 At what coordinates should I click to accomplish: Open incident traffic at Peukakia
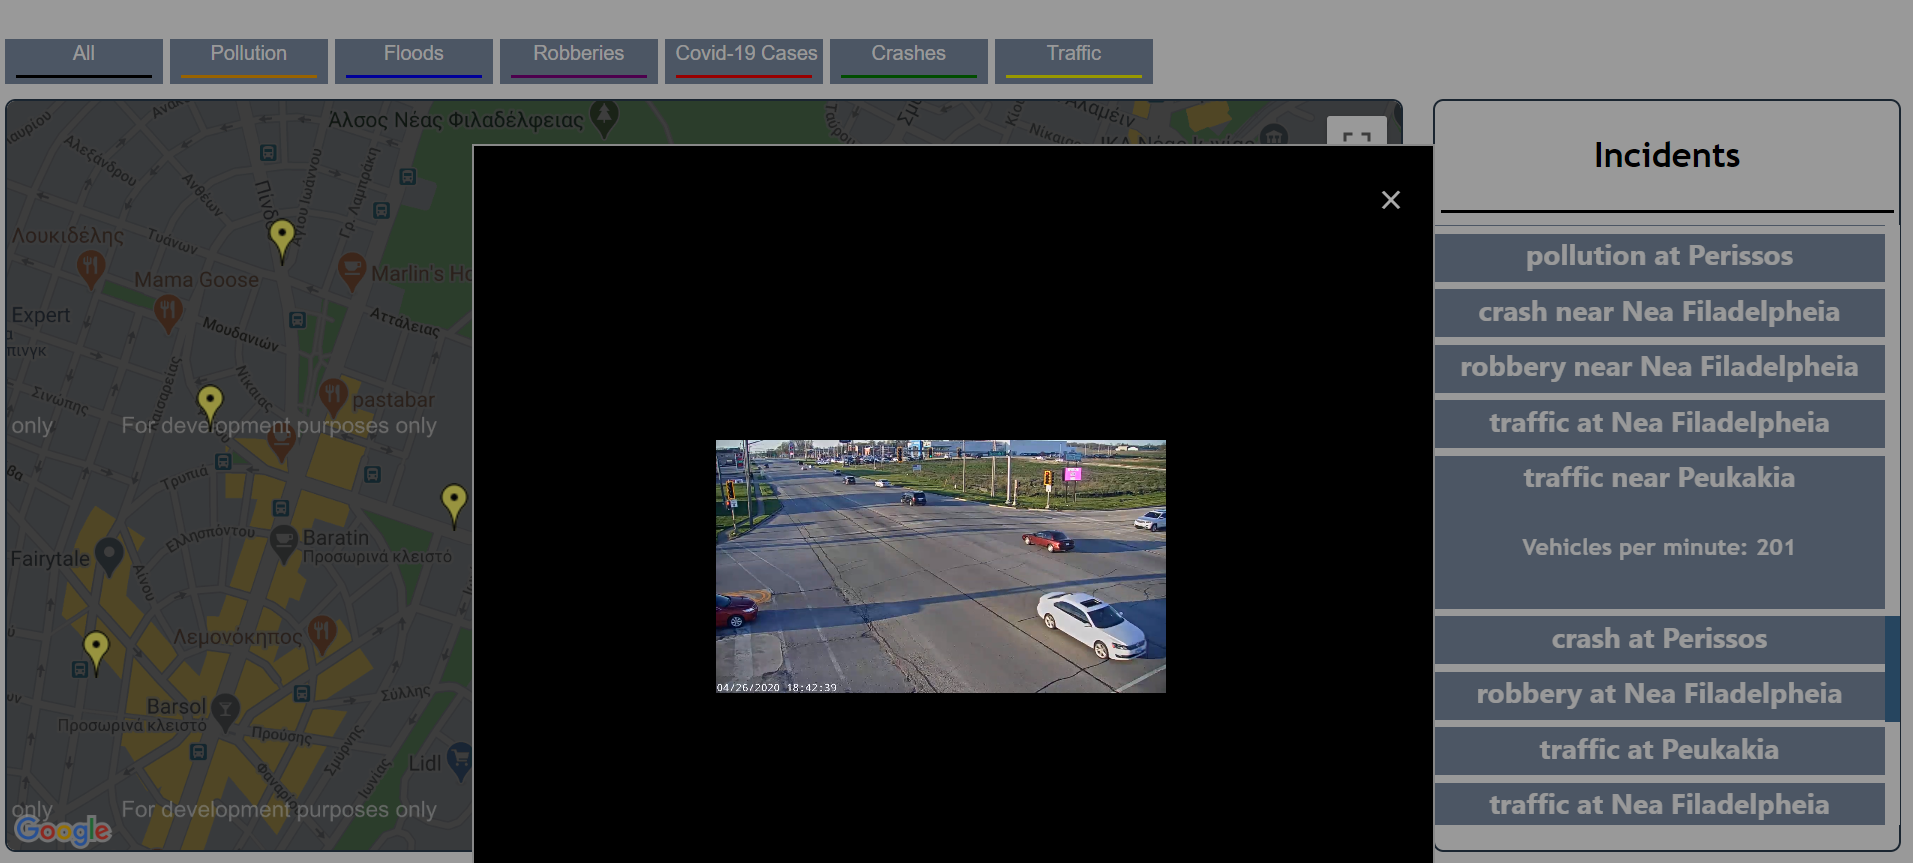(1659, 750)
